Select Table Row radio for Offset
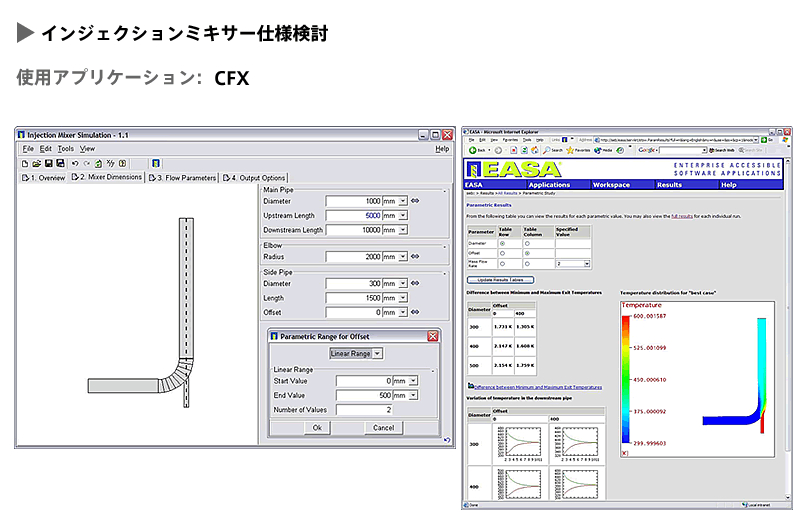The width and height of the screenshot is (800, 525). click(503, 254)
